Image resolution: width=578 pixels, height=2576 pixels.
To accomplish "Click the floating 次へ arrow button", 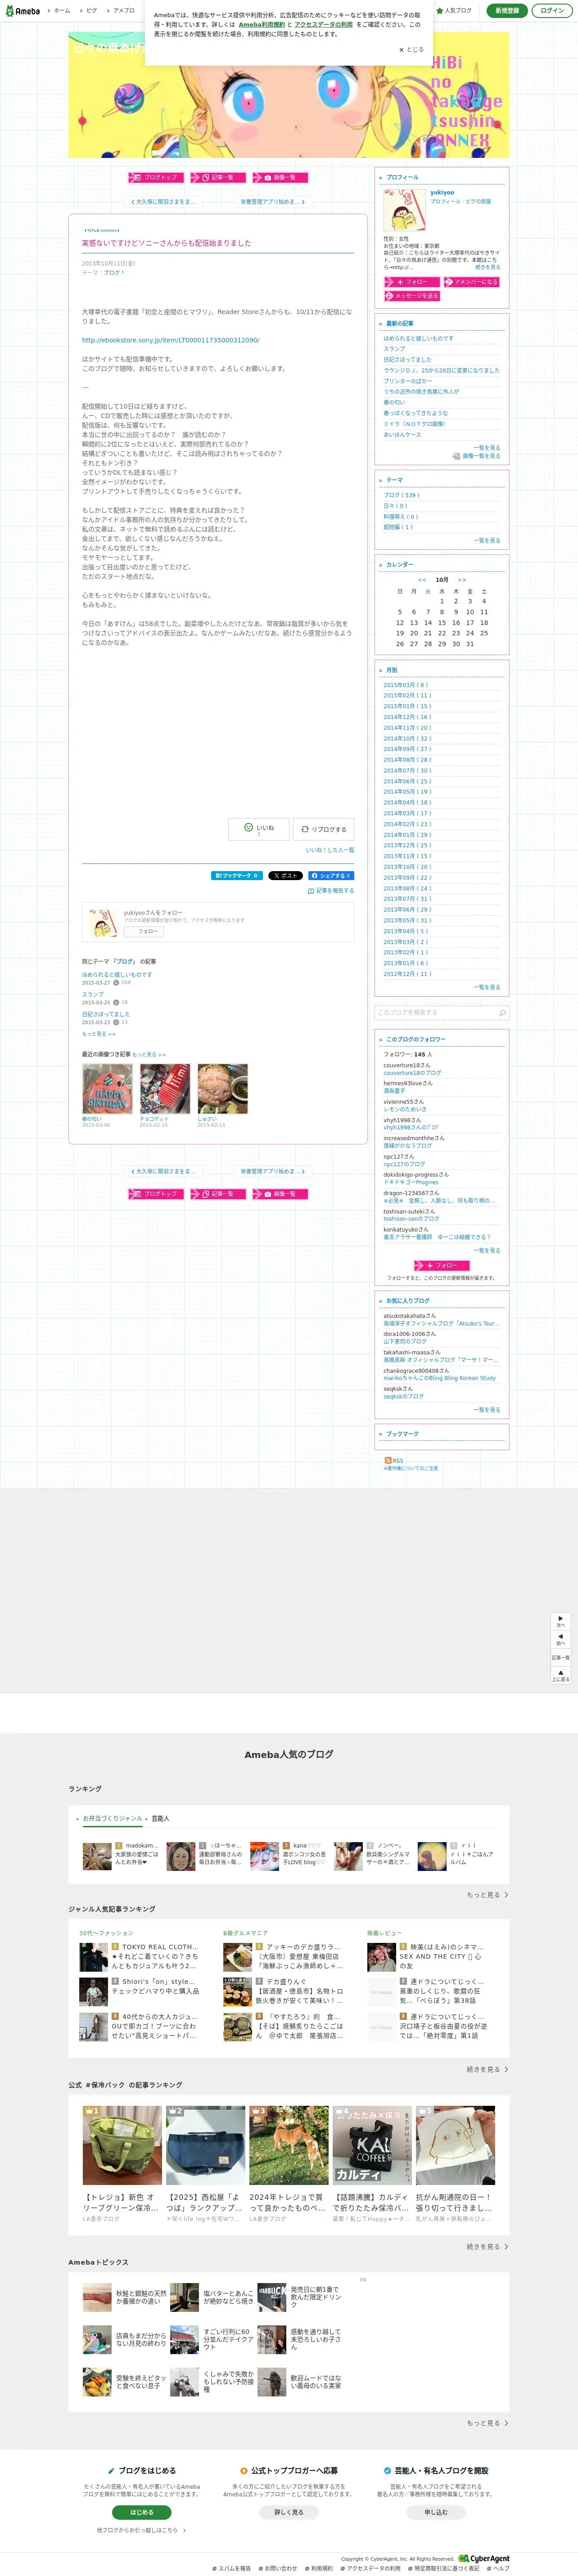I will point(560,1621).
